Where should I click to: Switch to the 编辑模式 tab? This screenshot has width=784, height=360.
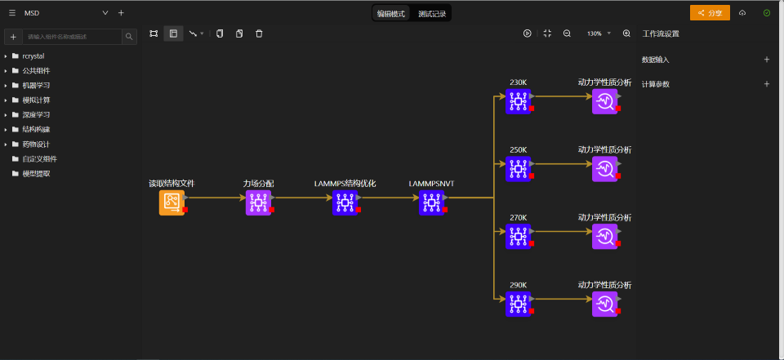click(x=391, y=14)
